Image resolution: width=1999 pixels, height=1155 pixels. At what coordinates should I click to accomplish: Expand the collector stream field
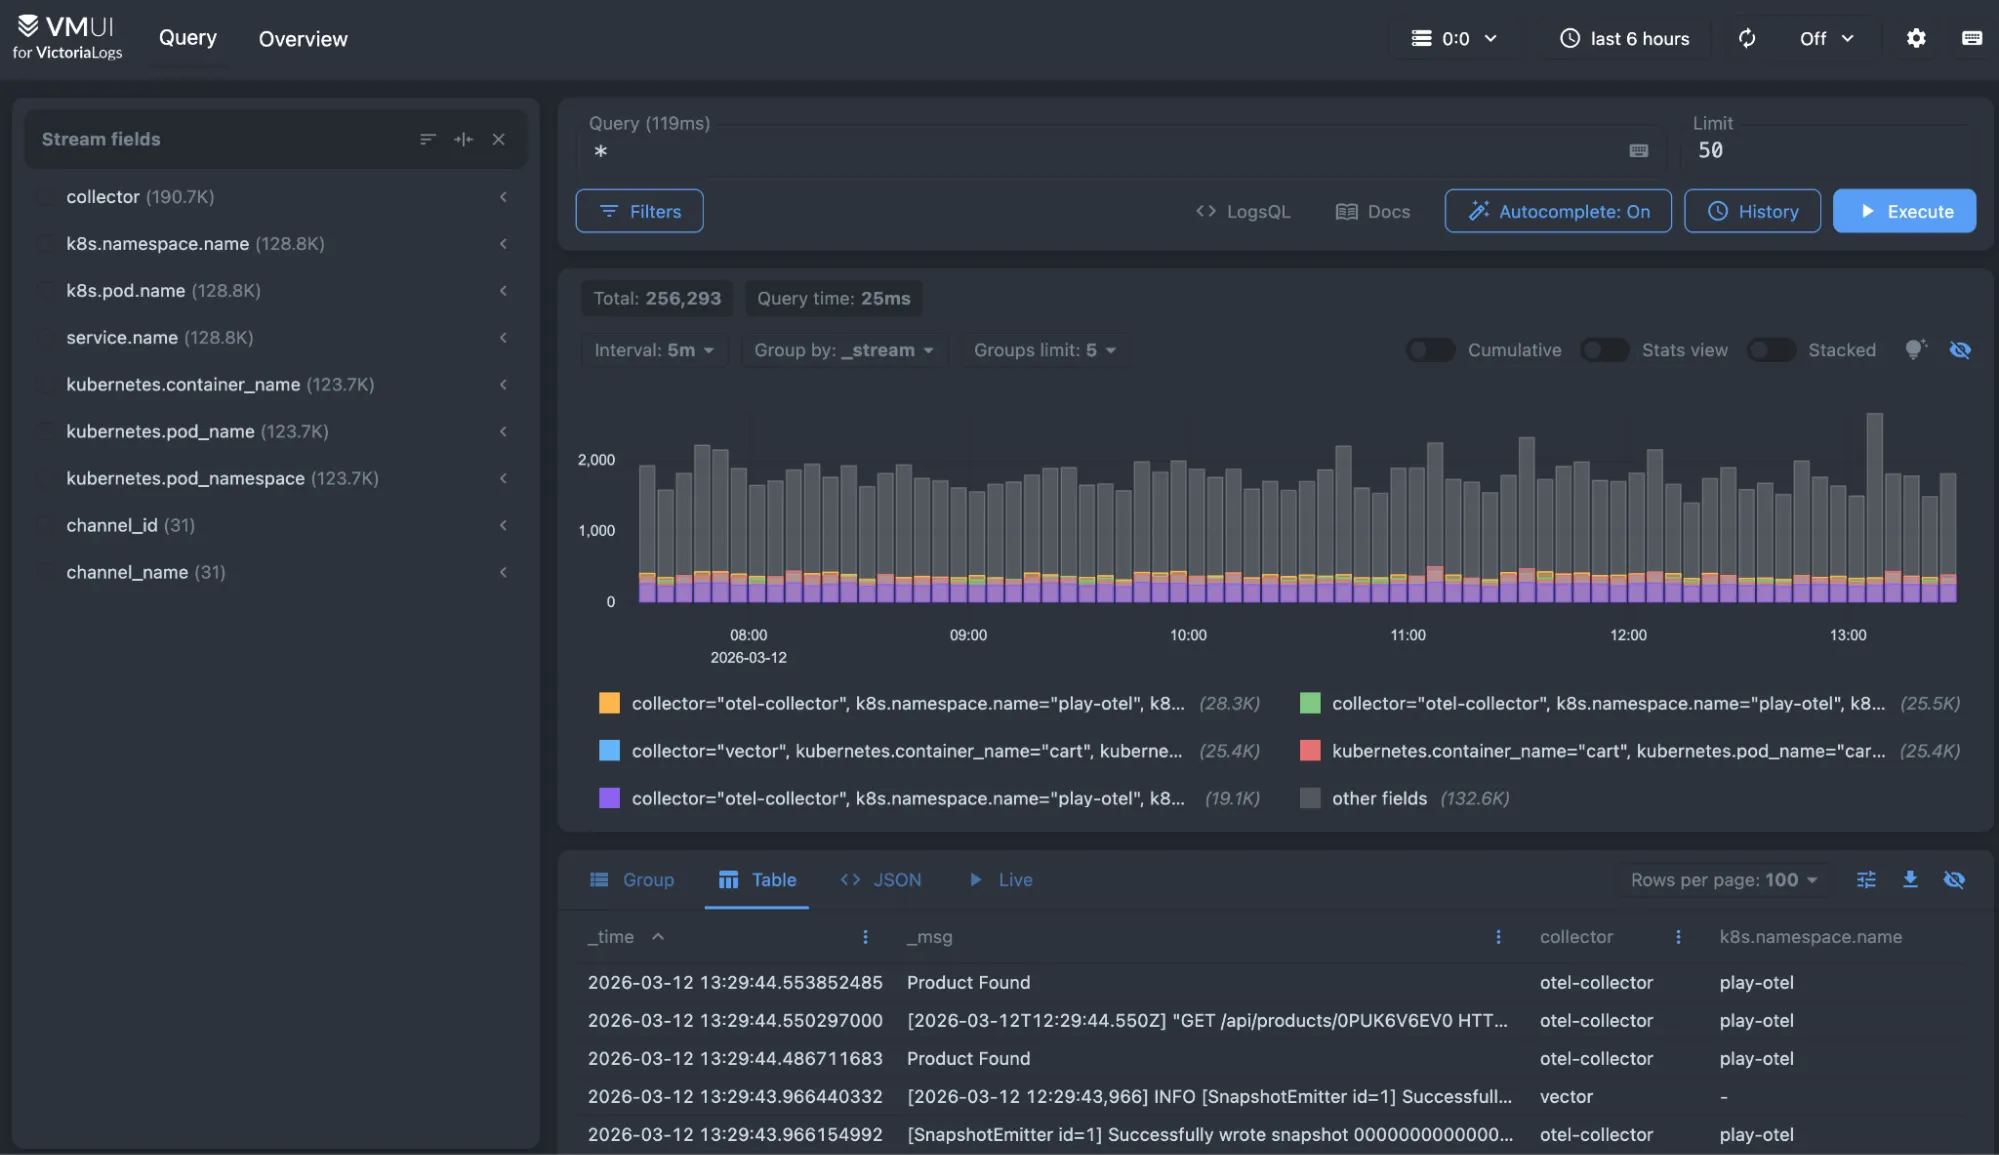coord(503,197)
